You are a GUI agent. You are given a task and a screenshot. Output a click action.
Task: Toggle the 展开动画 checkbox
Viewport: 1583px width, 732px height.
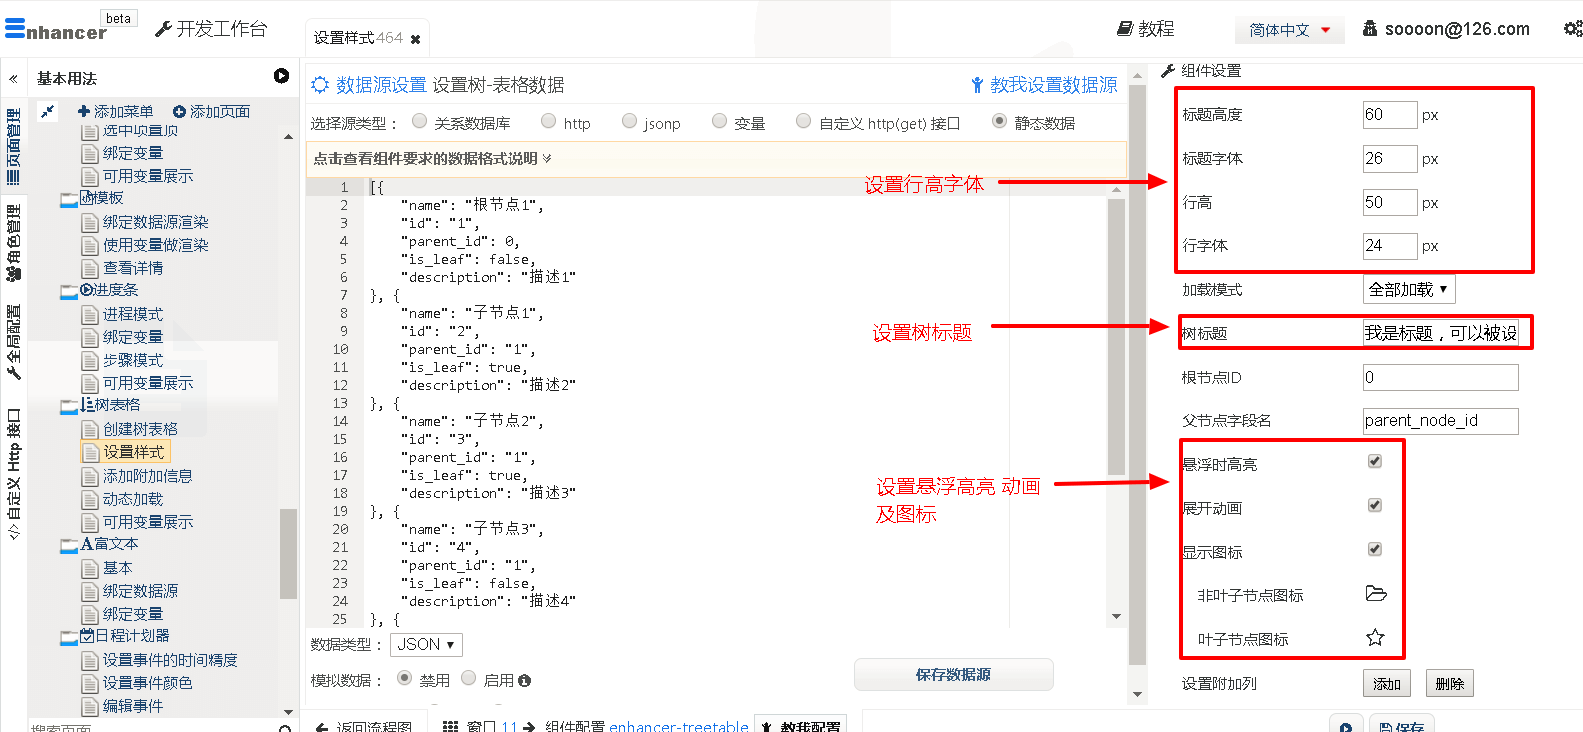1375,505
